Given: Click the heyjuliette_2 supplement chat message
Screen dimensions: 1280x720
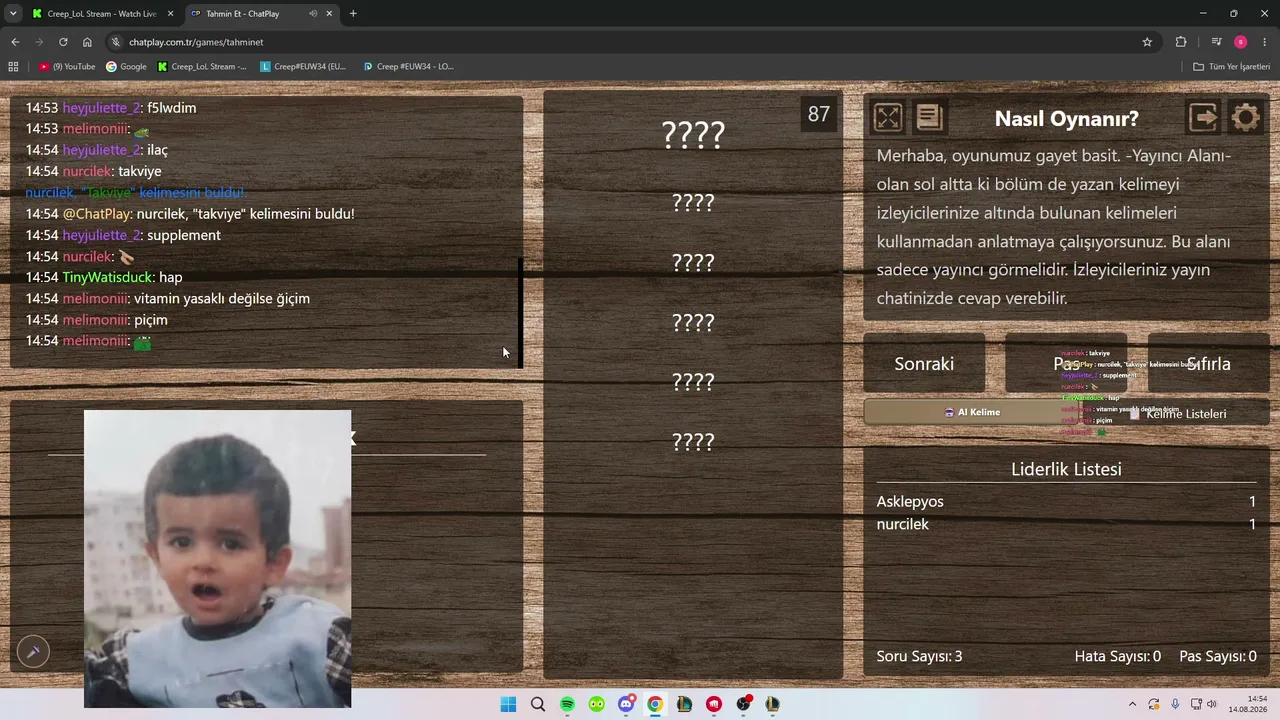Looking at the screenshot, I should (123, 235).
